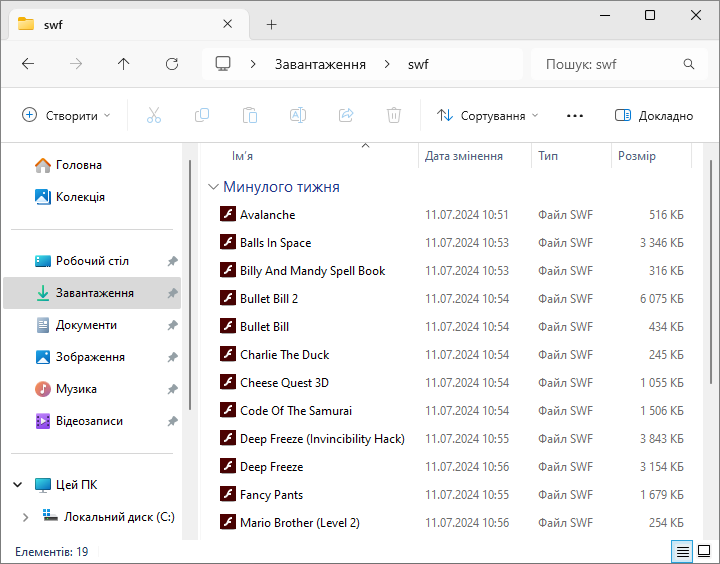Select Документи in the sidebar
Screen dimensions: 720x564
pos(86,325)
